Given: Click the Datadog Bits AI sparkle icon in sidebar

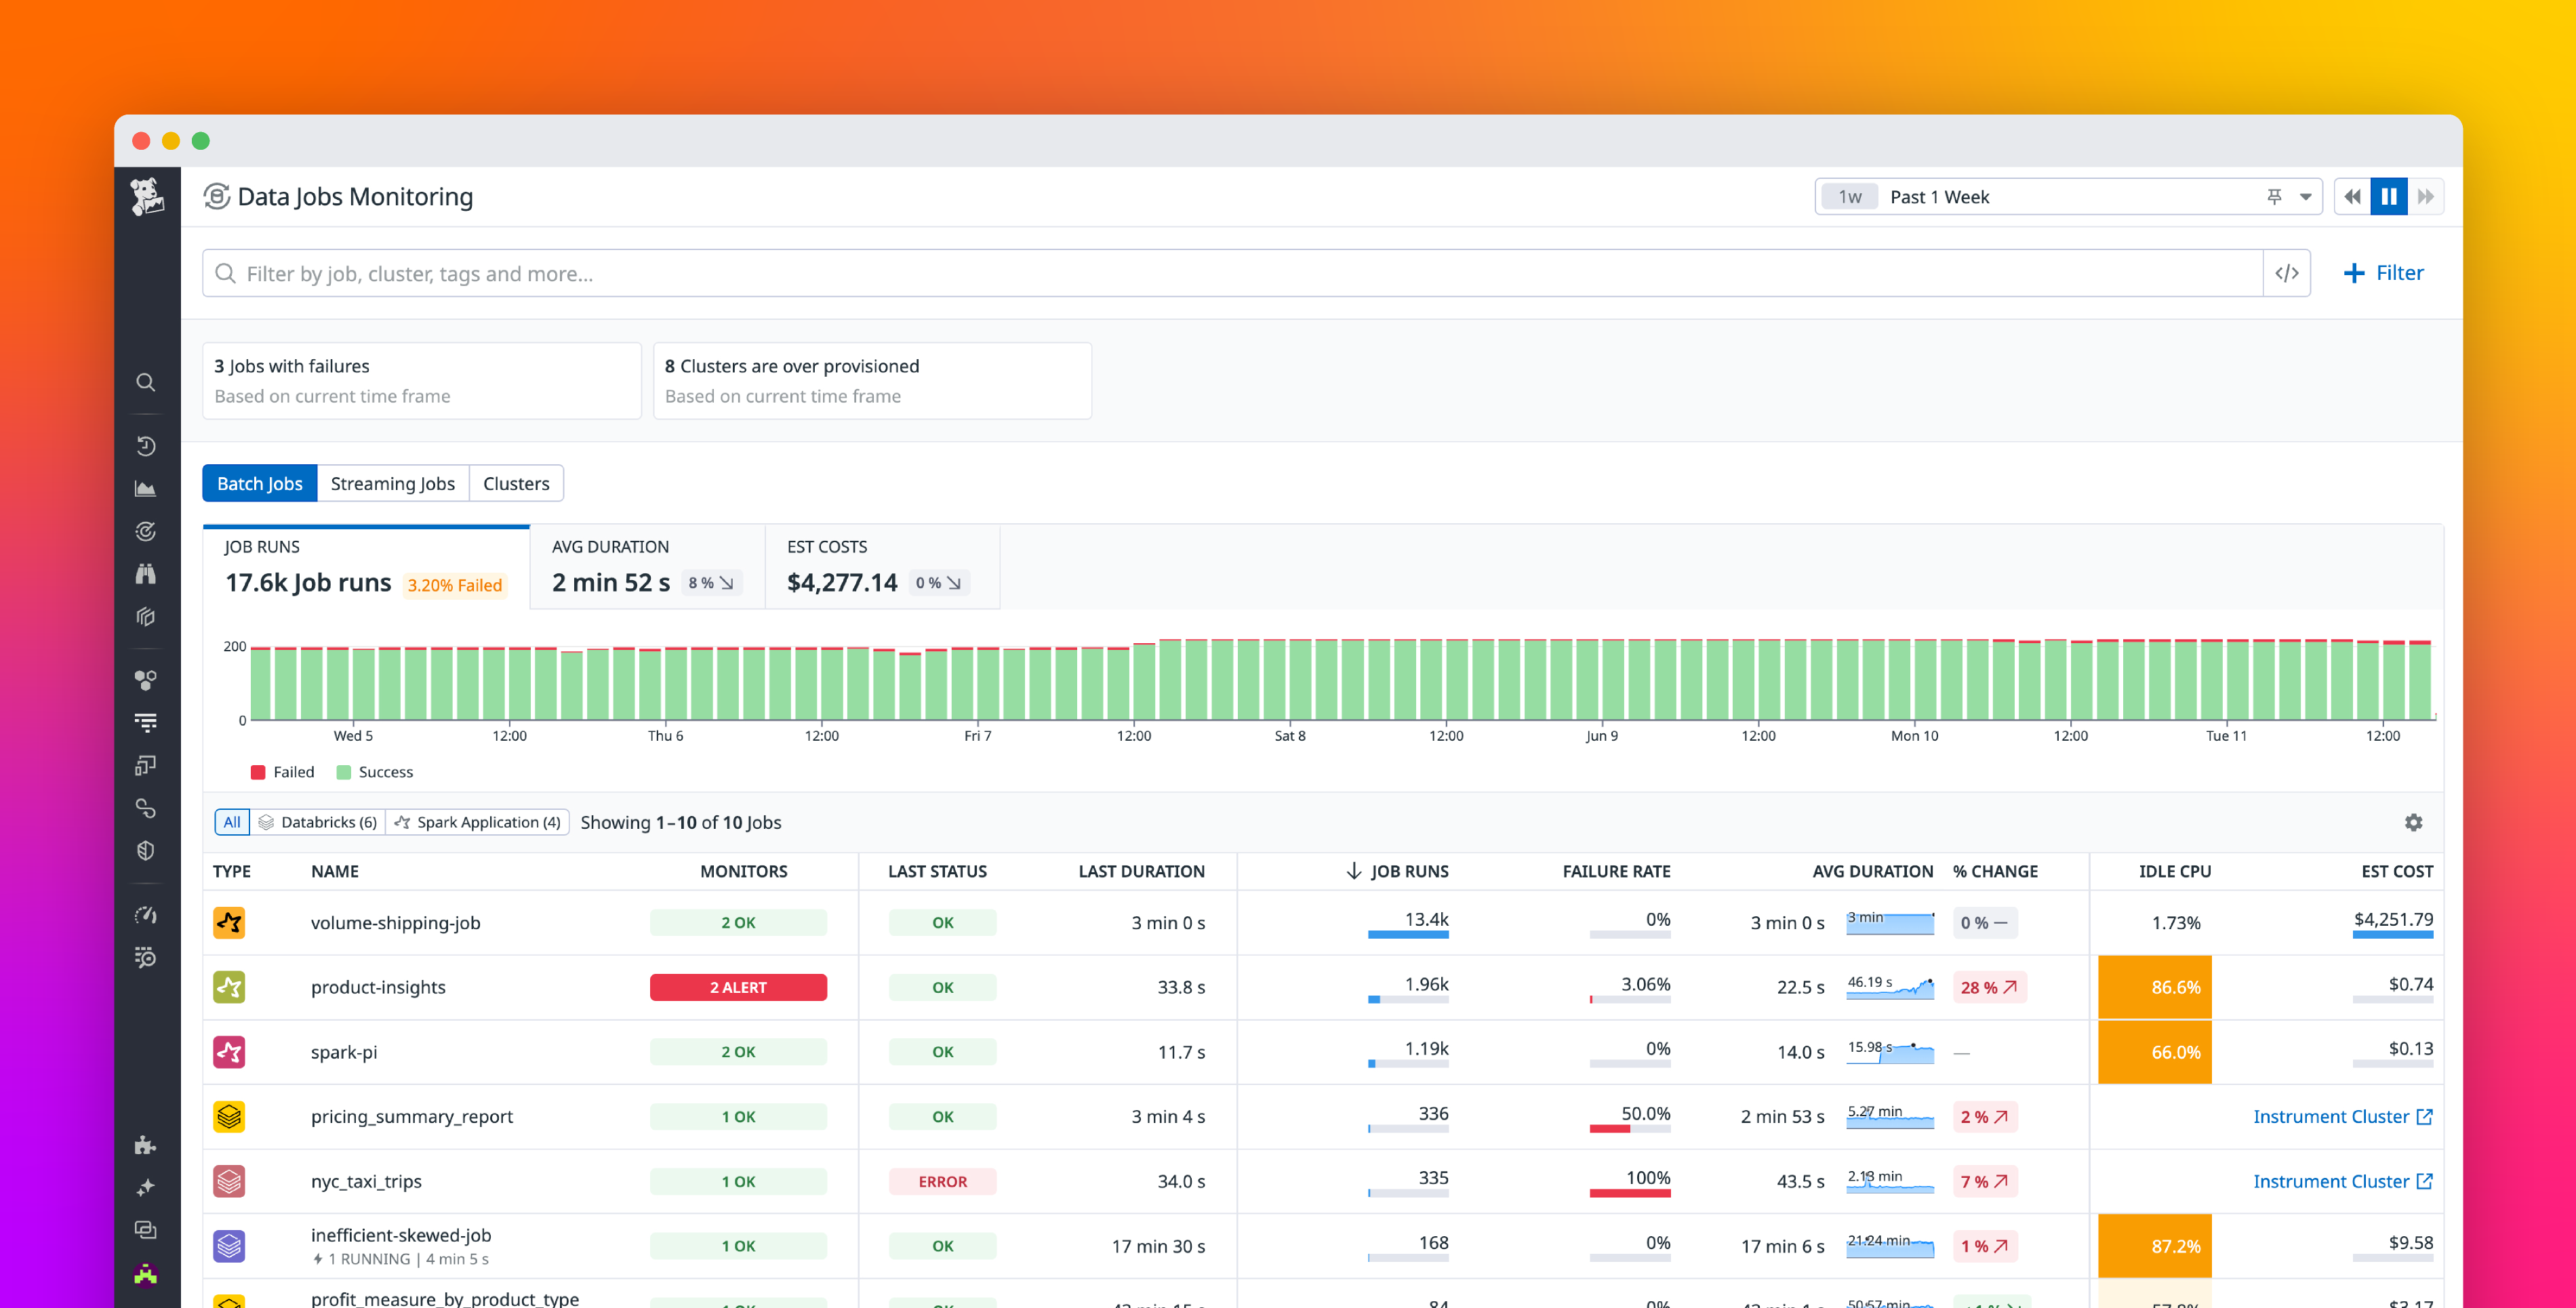Looking at the screenshot, I should point(146,1187).
